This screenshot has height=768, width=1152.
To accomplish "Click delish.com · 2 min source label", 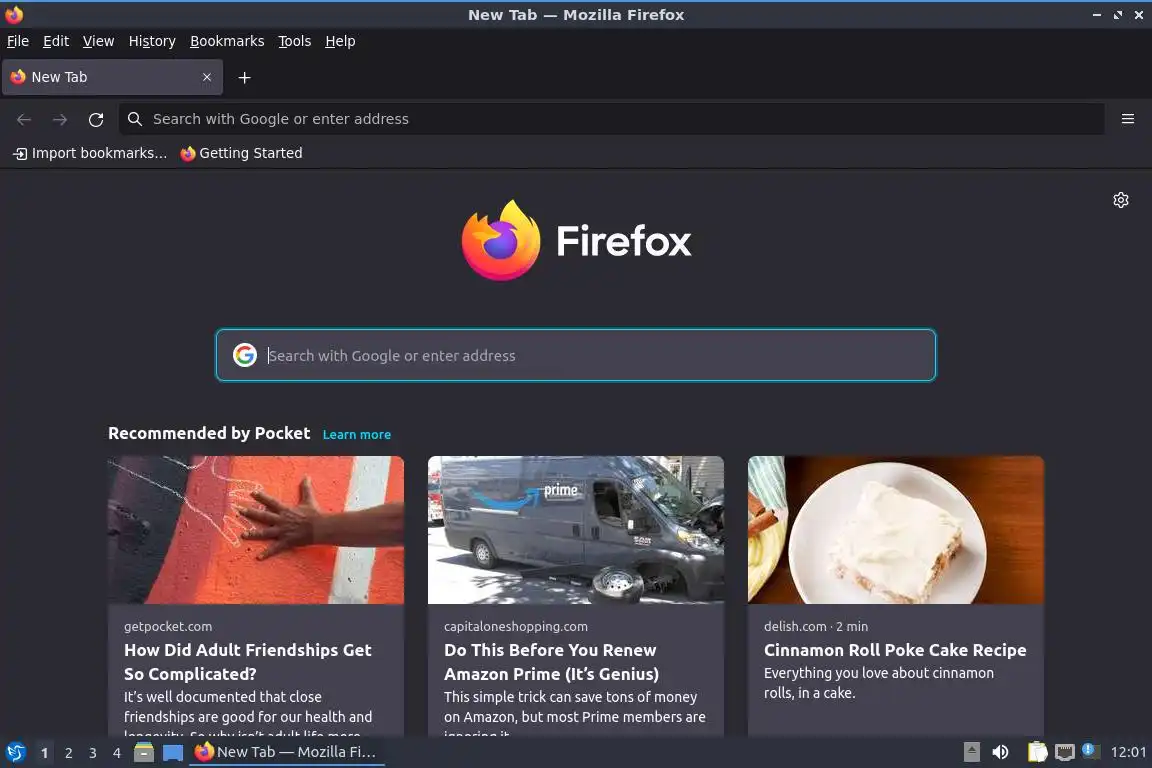I will (816, 626).
